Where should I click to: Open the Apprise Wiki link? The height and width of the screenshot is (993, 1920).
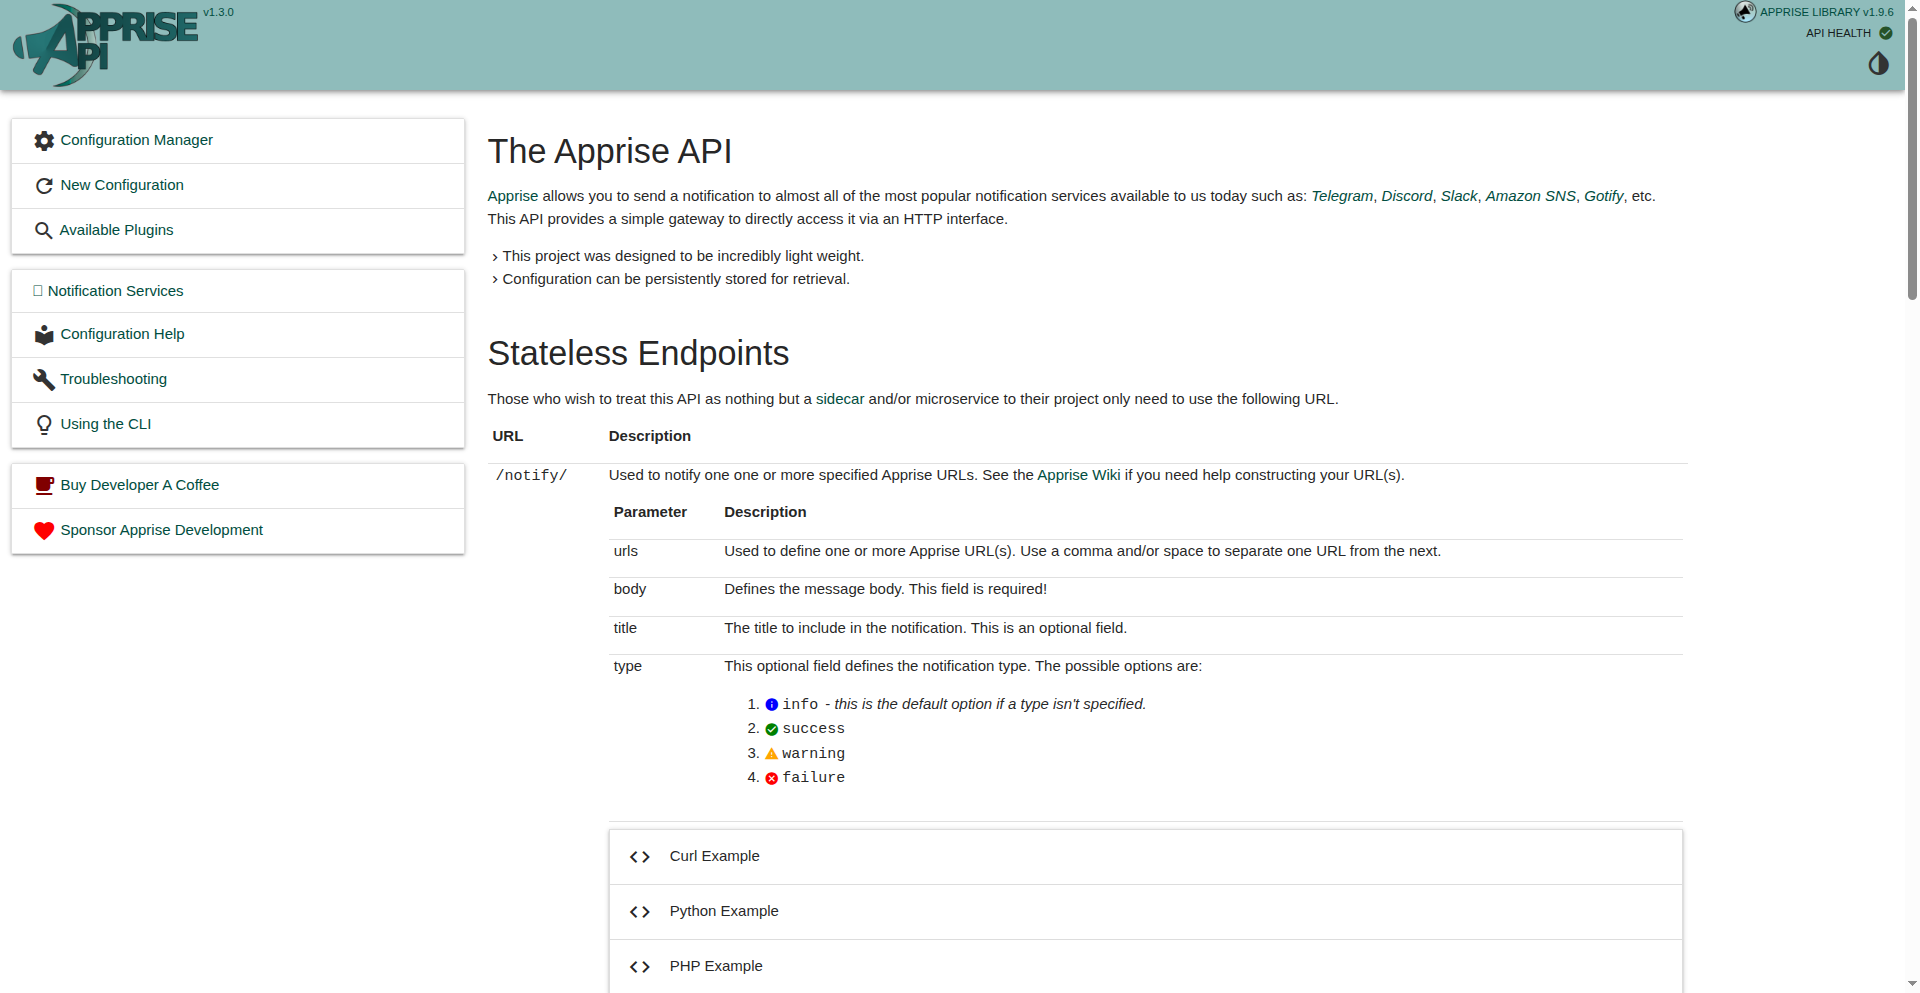pos(1078,475)
